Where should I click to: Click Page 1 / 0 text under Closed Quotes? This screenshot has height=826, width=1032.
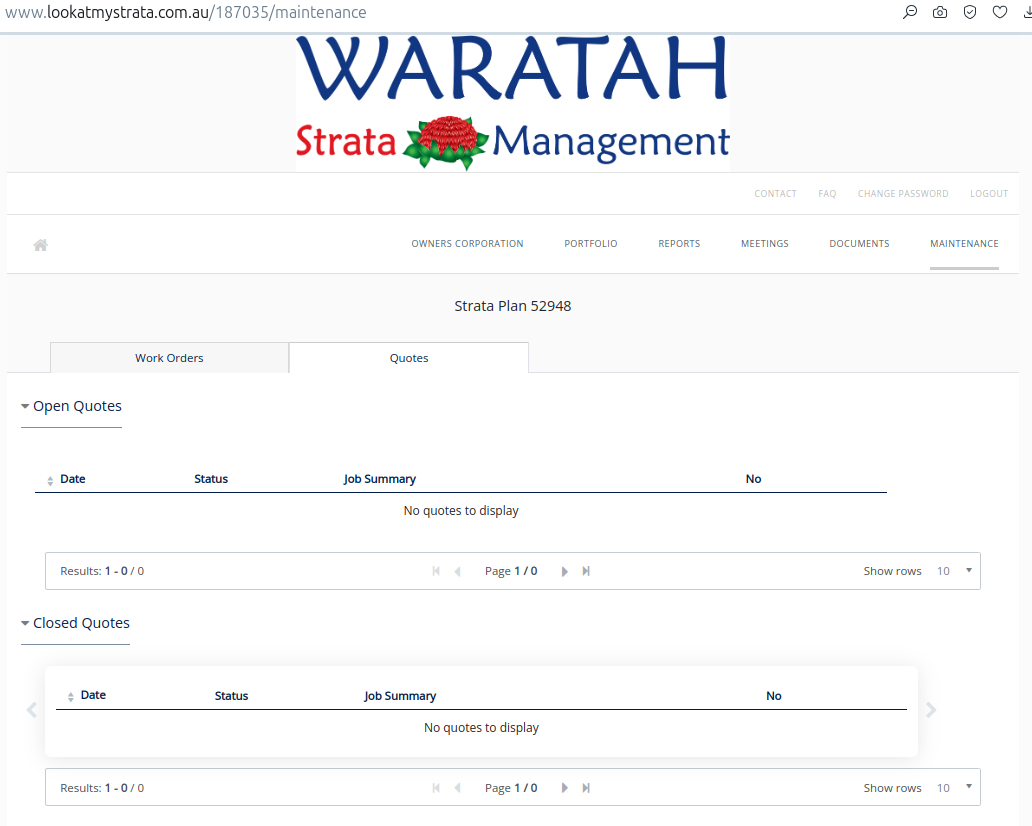tap(511, 788)
